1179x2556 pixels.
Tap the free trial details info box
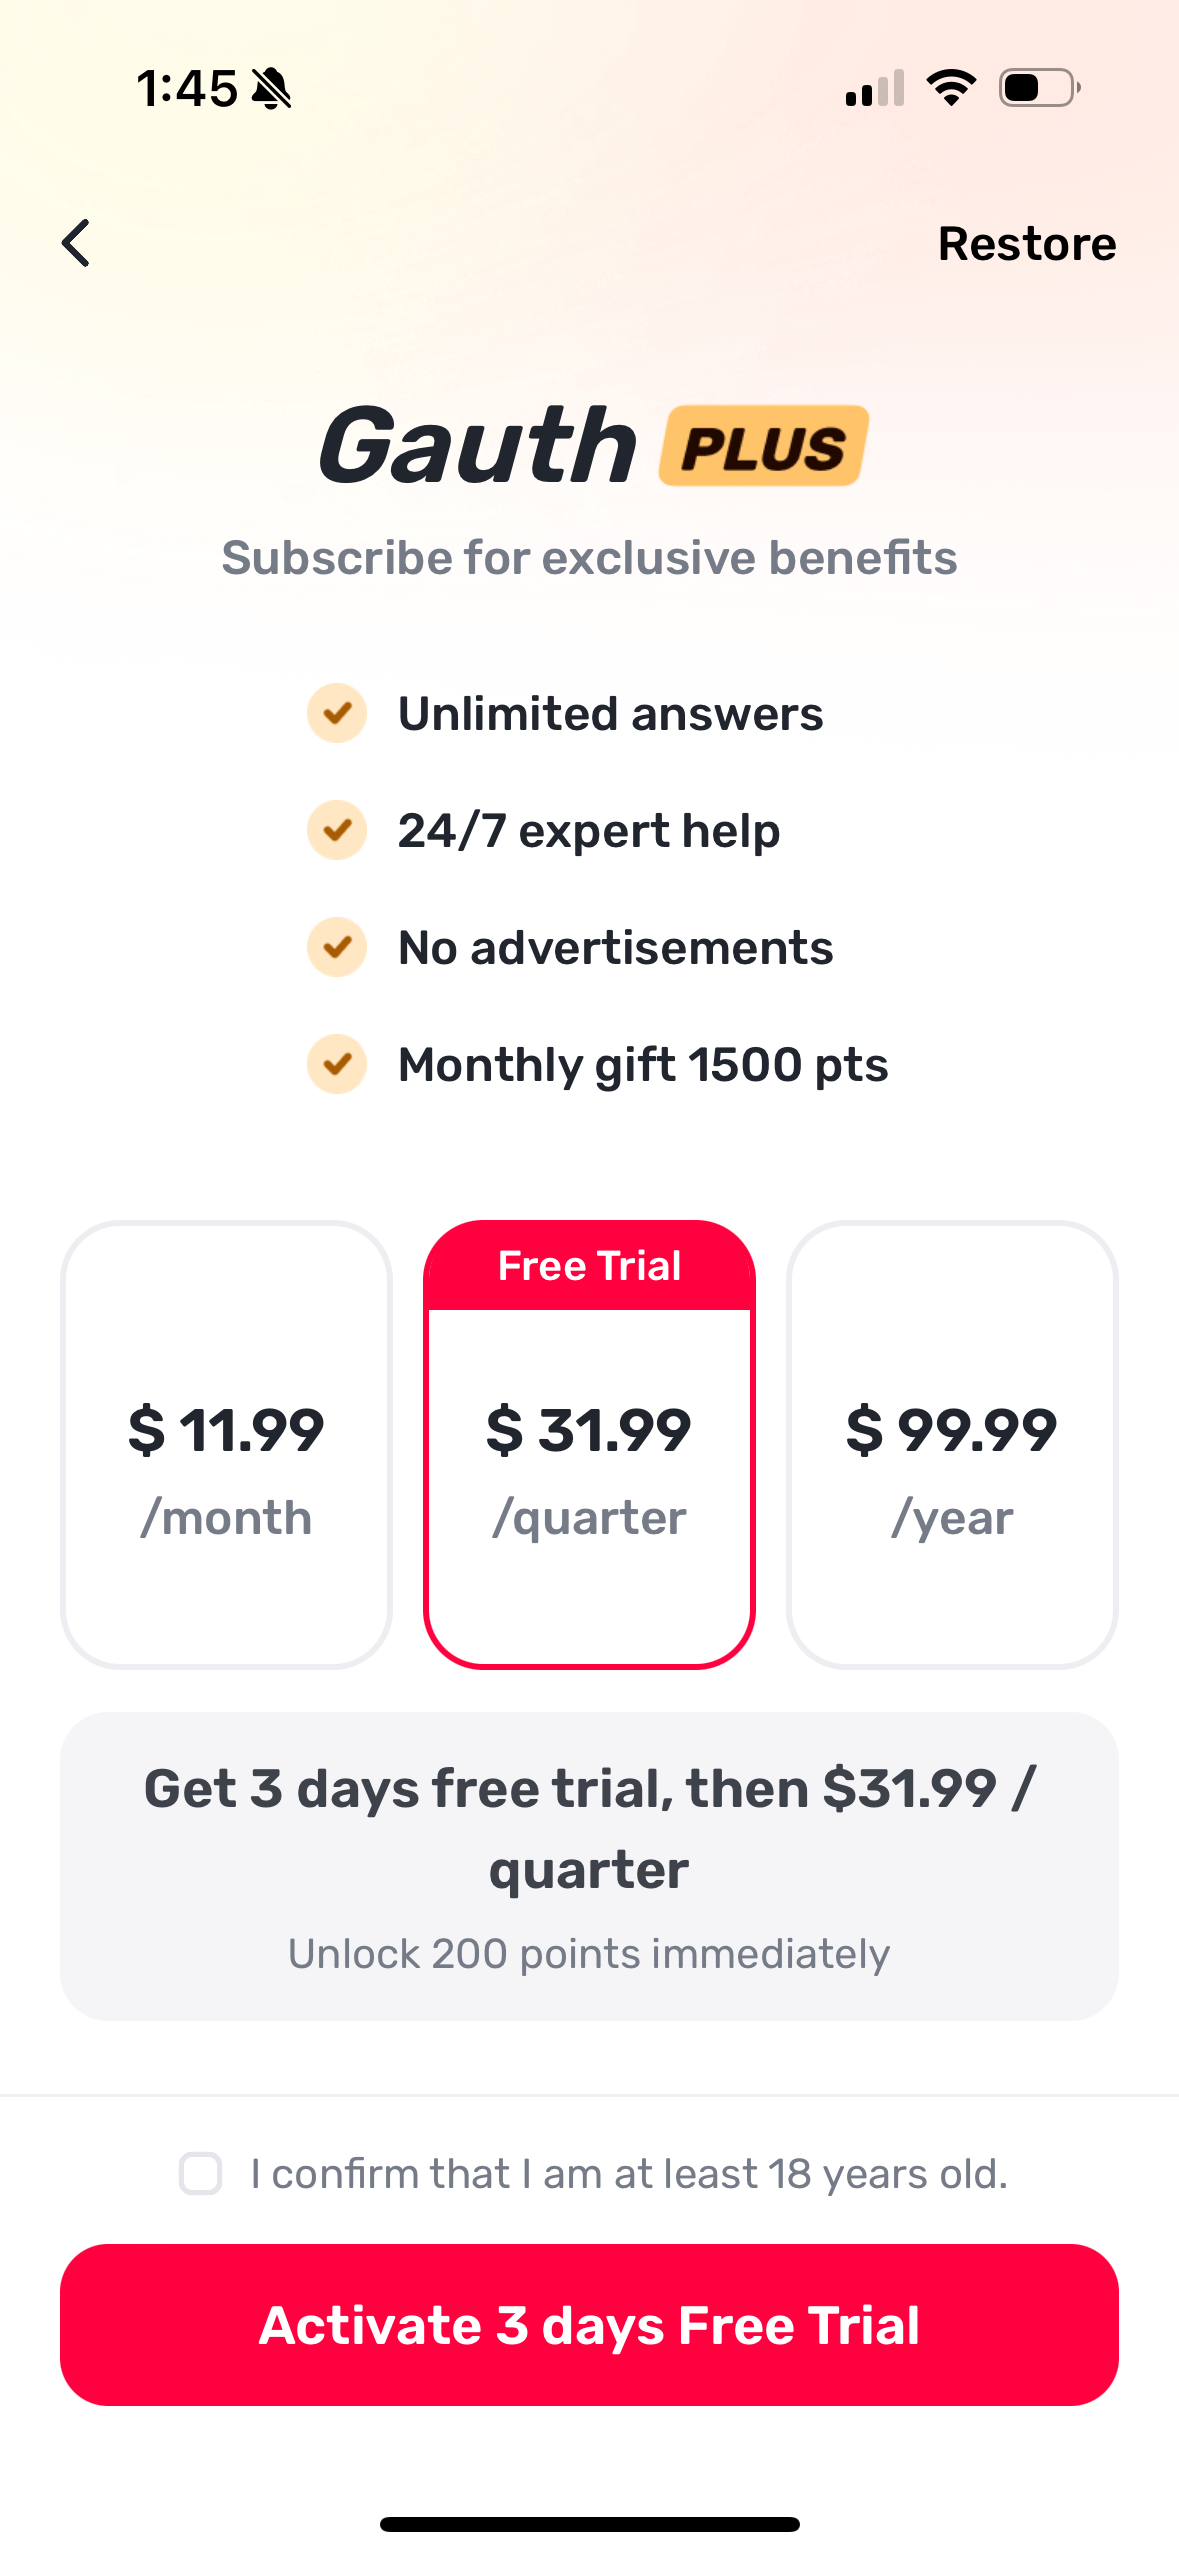[589, 1866]
